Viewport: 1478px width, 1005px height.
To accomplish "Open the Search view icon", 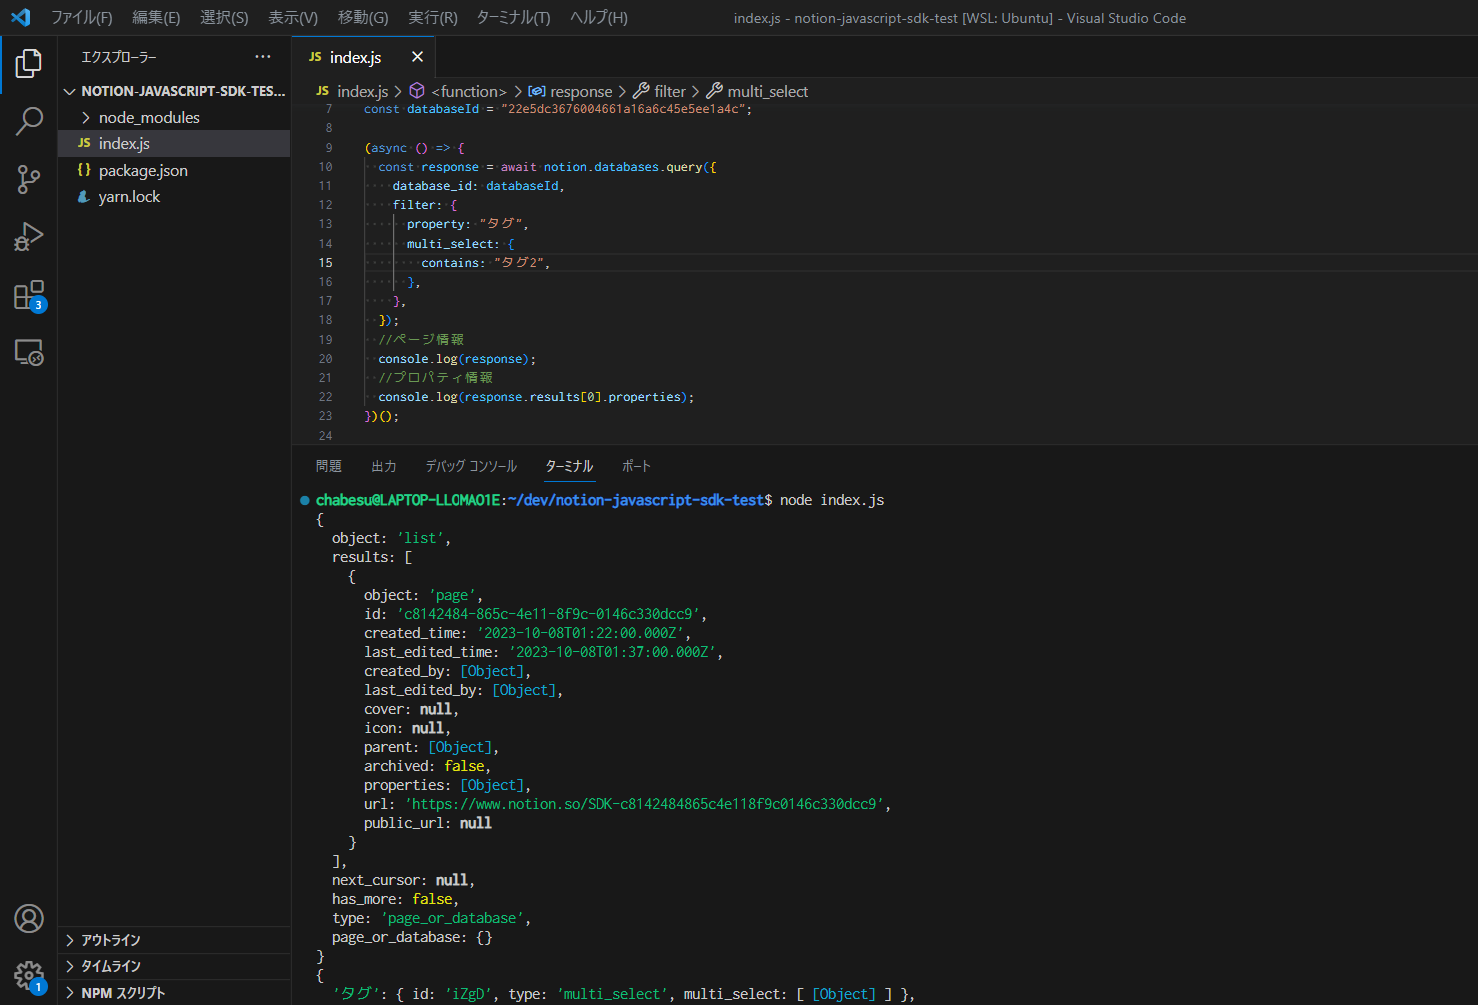I will (x=29, y=121).
